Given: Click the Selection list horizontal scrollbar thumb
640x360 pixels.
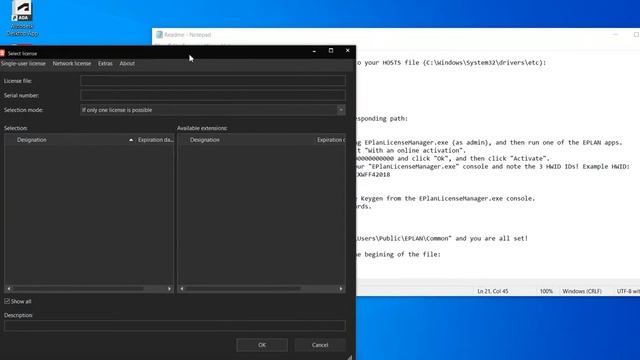Looking at the screenshot, I should click(78, 289).
